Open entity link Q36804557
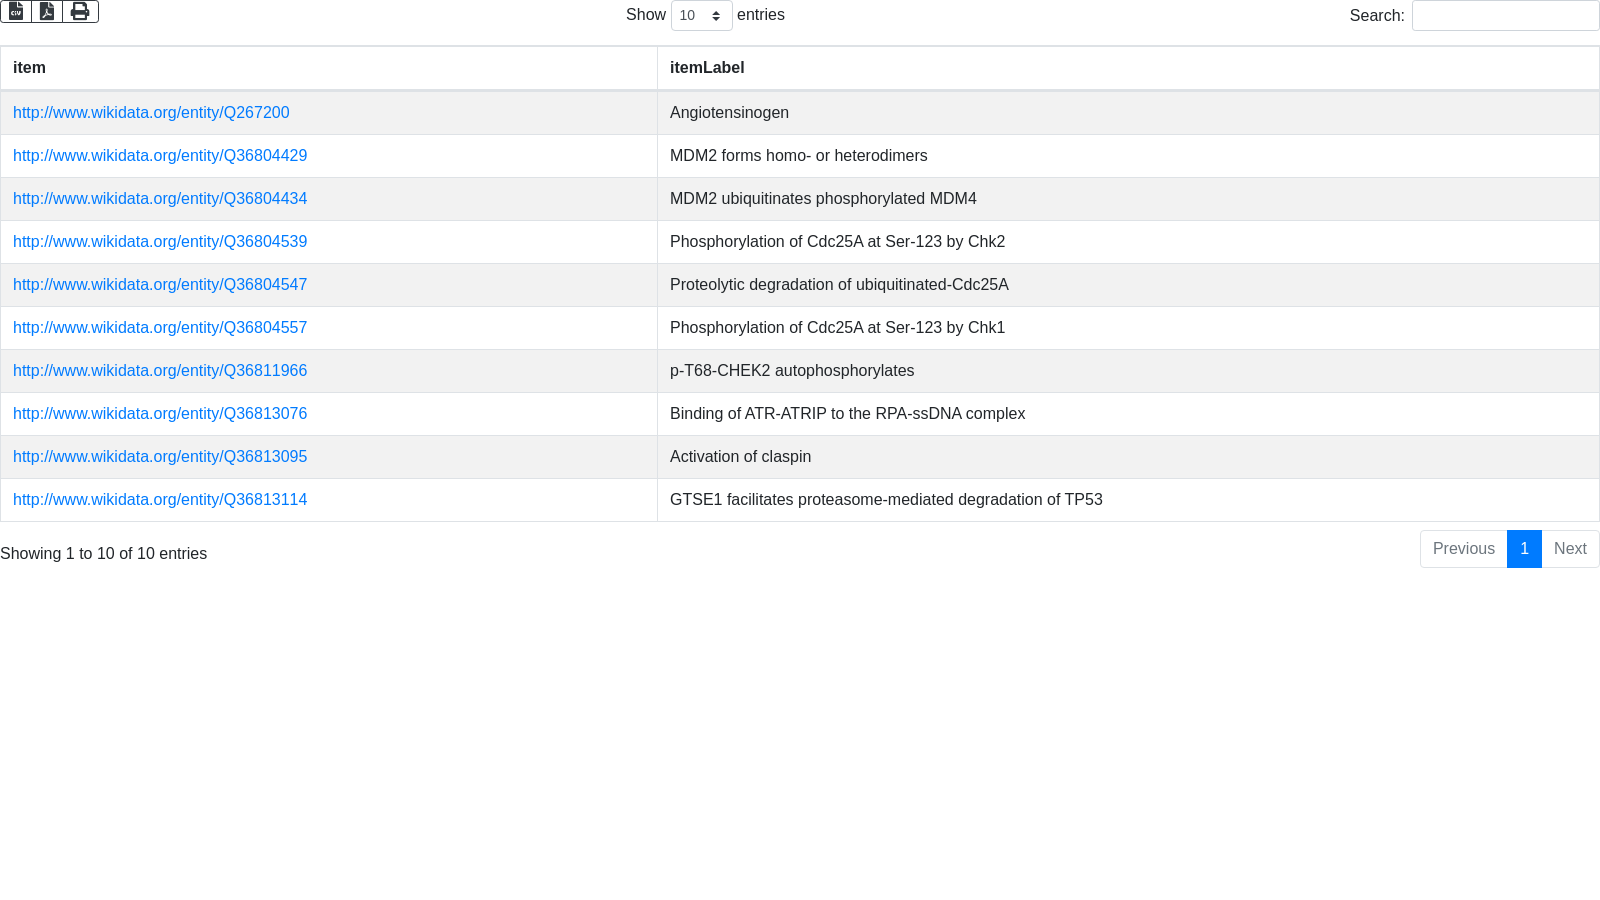 click(160, 328)
